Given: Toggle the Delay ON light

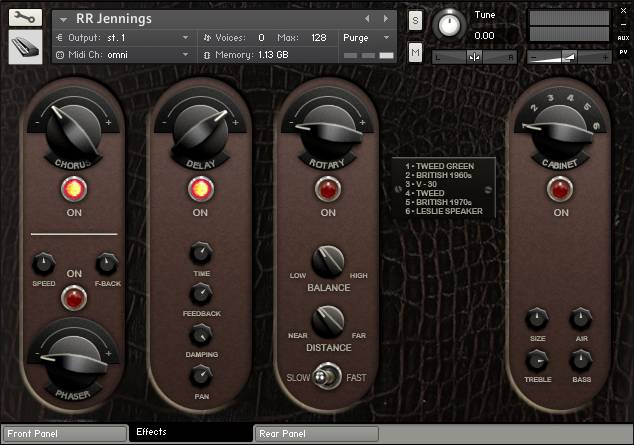Looking at the screenshot, I should [201, 189].
